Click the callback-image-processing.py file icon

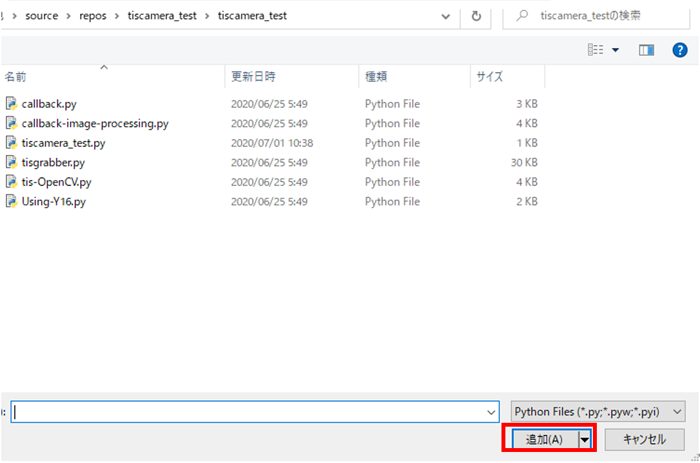coord(11,123)
